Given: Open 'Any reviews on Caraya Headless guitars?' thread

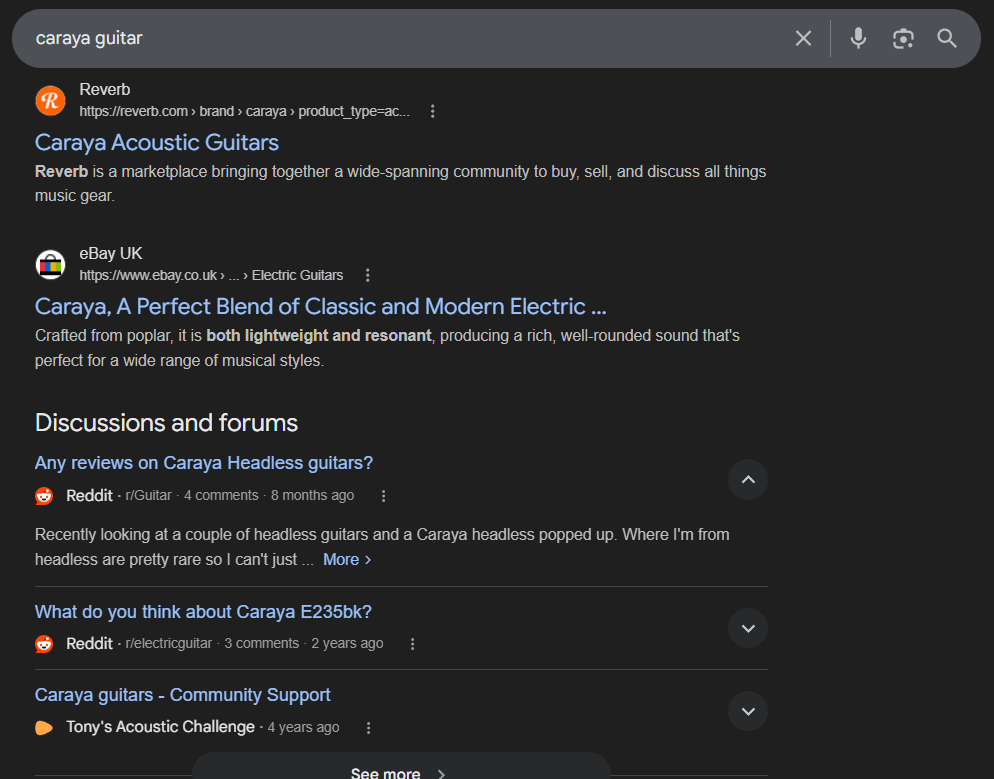Looking at the screenshot, I should 203,463.
